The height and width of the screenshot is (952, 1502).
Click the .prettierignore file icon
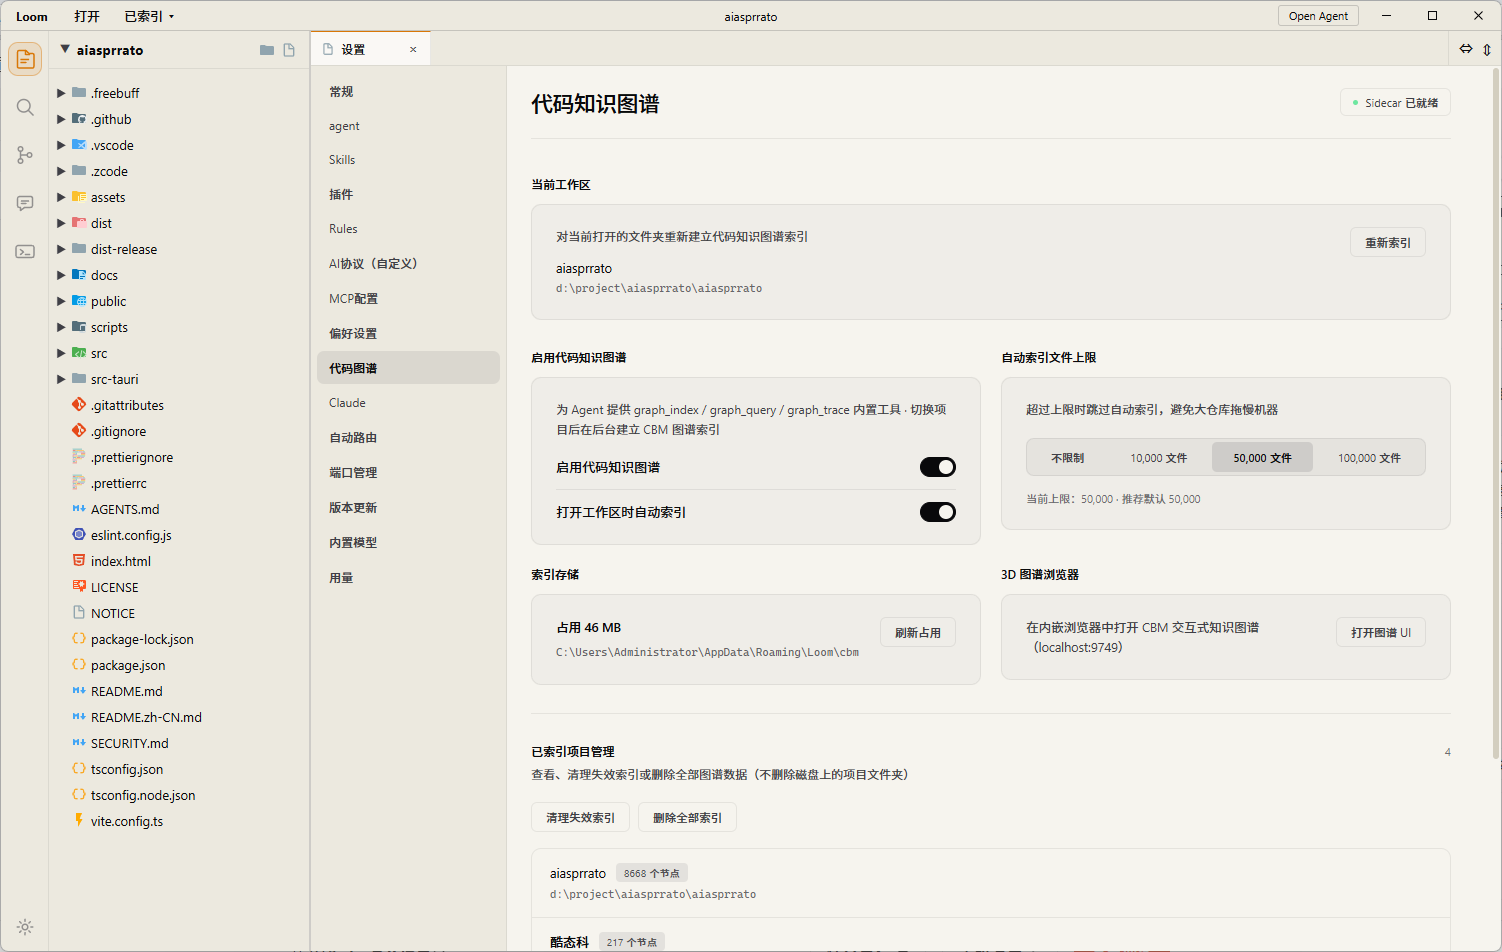click(x=79, y=457)
